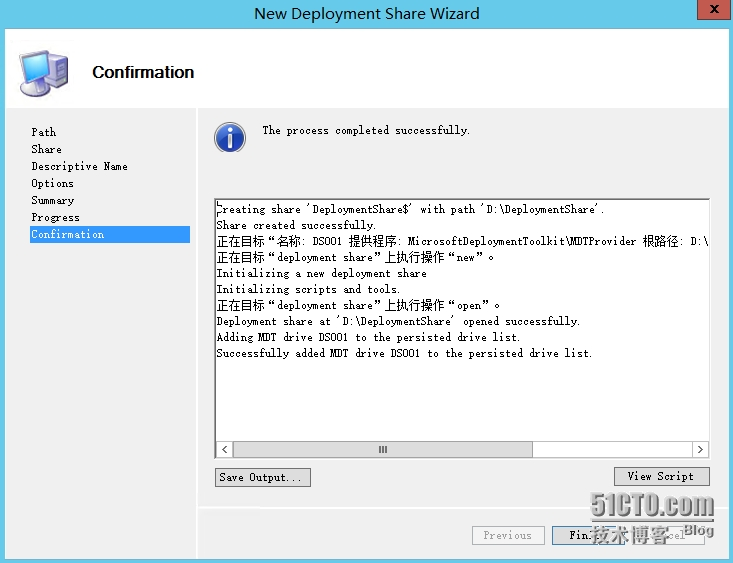The height and width of the screenshot is (563, 733).
Task: Click the line containing MicrosoftDeploymentToolkit\MDTProvider
Action: point(462,241)
